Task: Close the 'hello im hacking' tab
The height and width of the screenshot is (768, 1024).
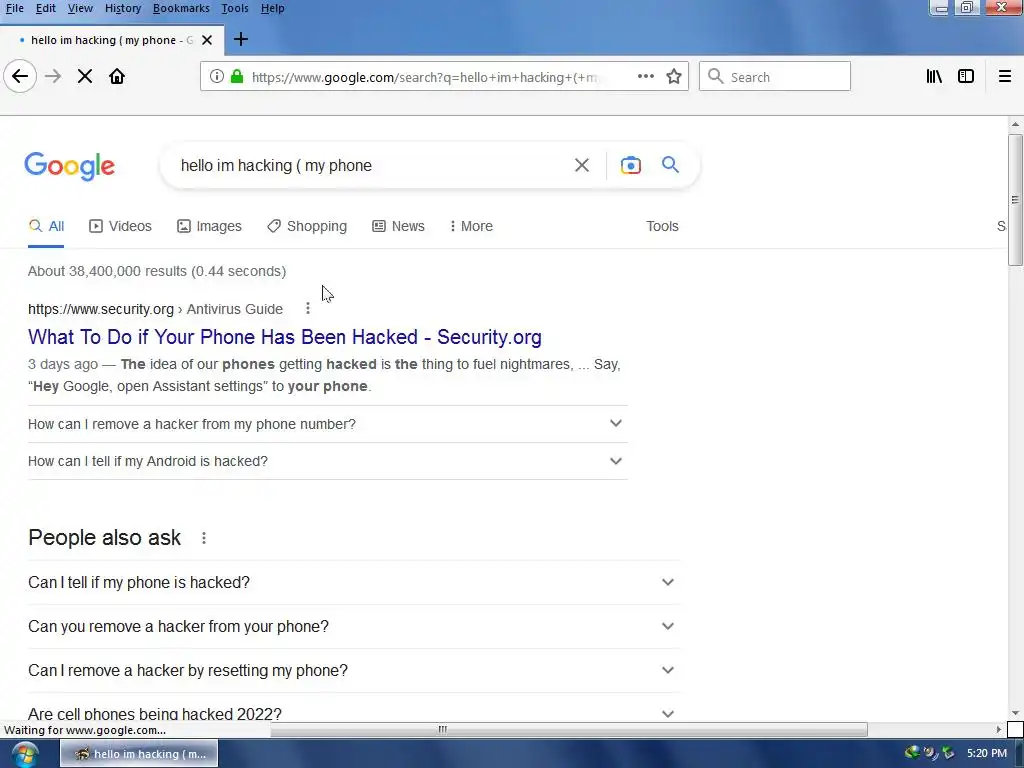Action: point(207,40)
